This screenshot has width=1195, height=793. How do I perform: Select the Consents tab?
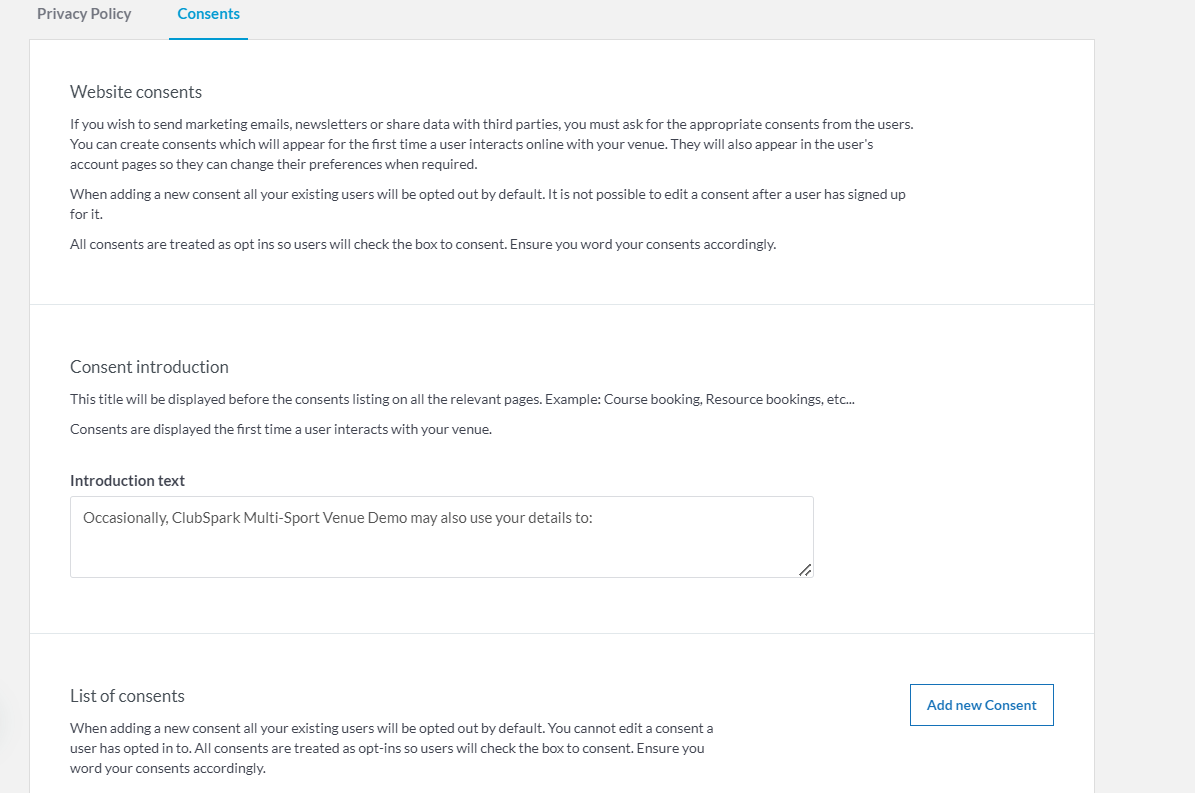coord(208,14)
